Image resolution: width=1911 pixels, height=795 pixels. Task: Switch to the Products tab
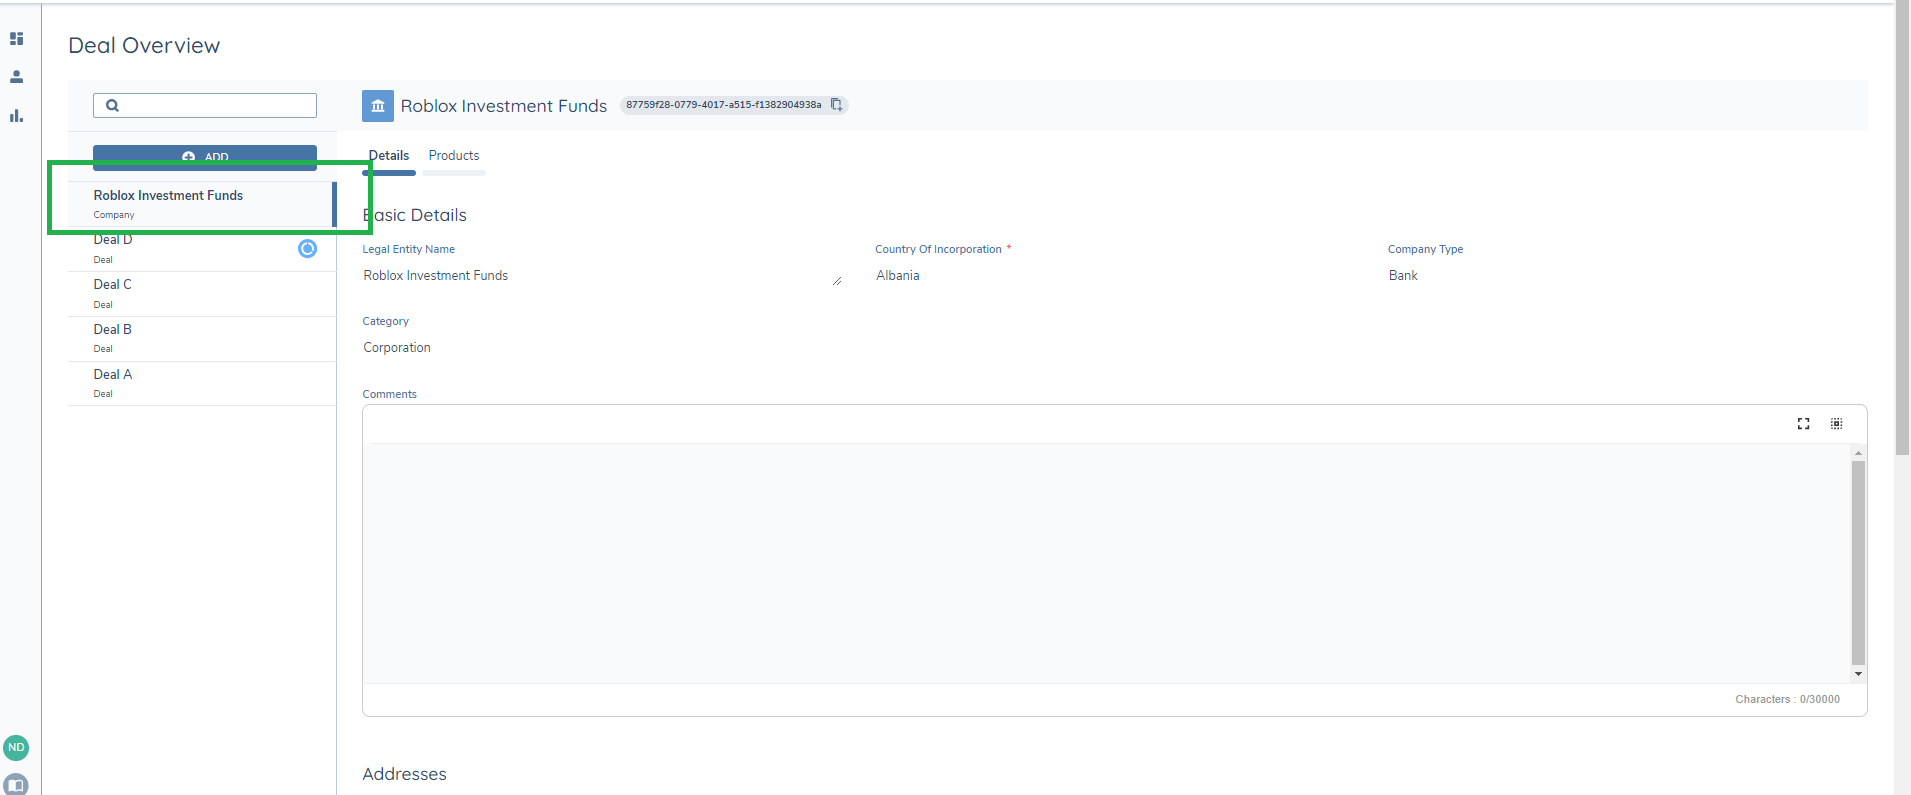click(454, 156)
